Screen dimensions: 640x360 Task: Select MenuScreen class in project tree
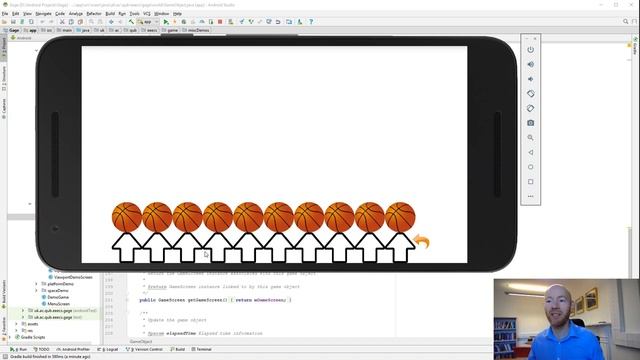[56, 304]
